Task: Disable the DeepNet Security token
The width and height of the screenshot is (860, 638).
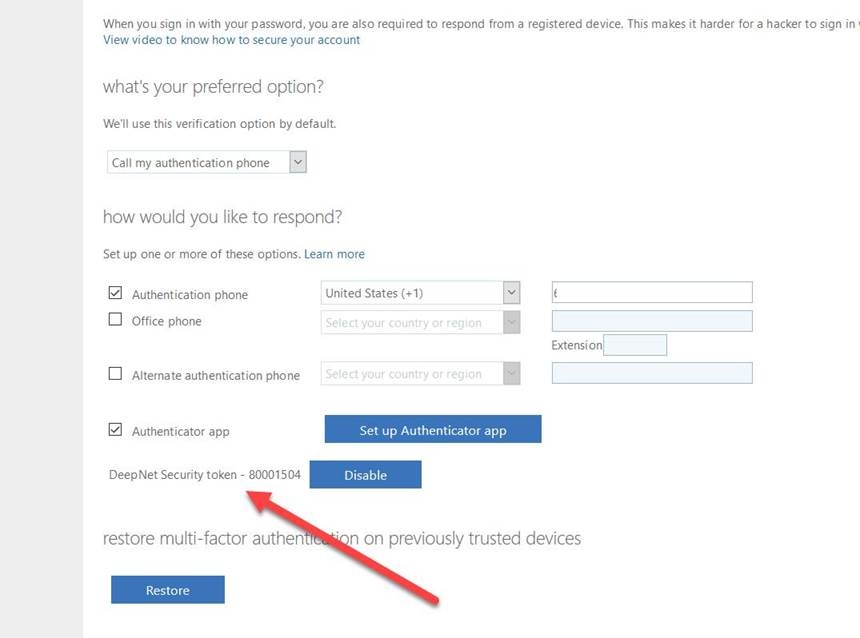Action: [x=365, y=475]
